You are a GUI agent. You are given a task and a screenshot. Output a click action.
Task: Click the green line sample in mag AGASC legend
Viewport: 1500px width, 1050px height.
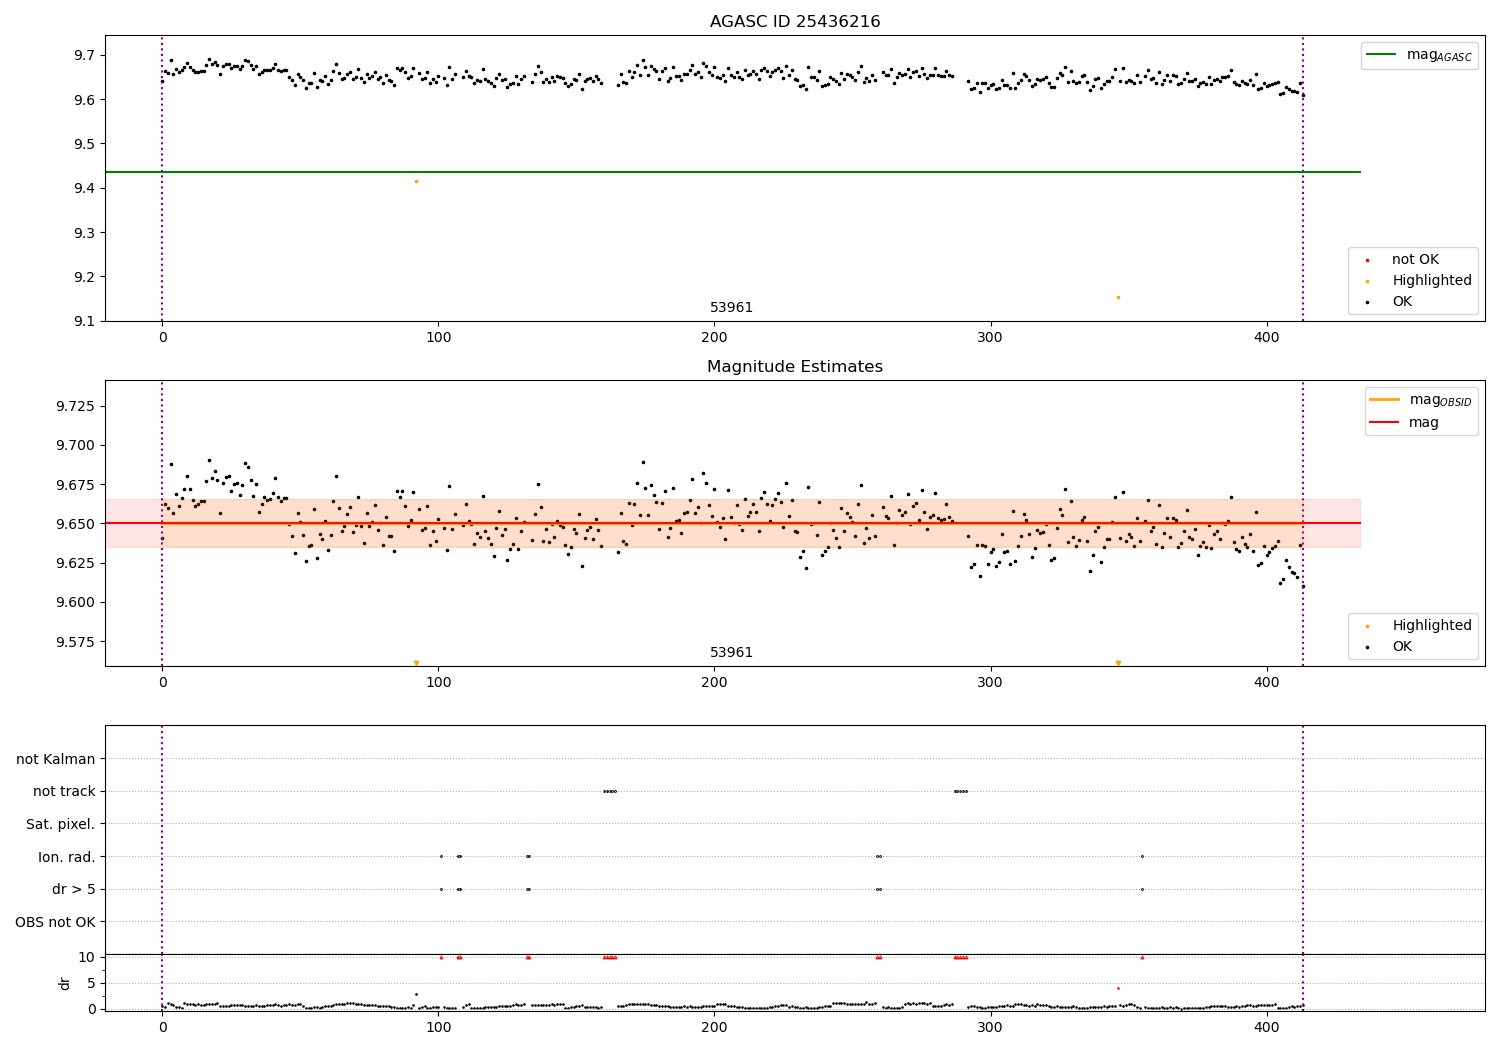click(x=1382, y=55)
